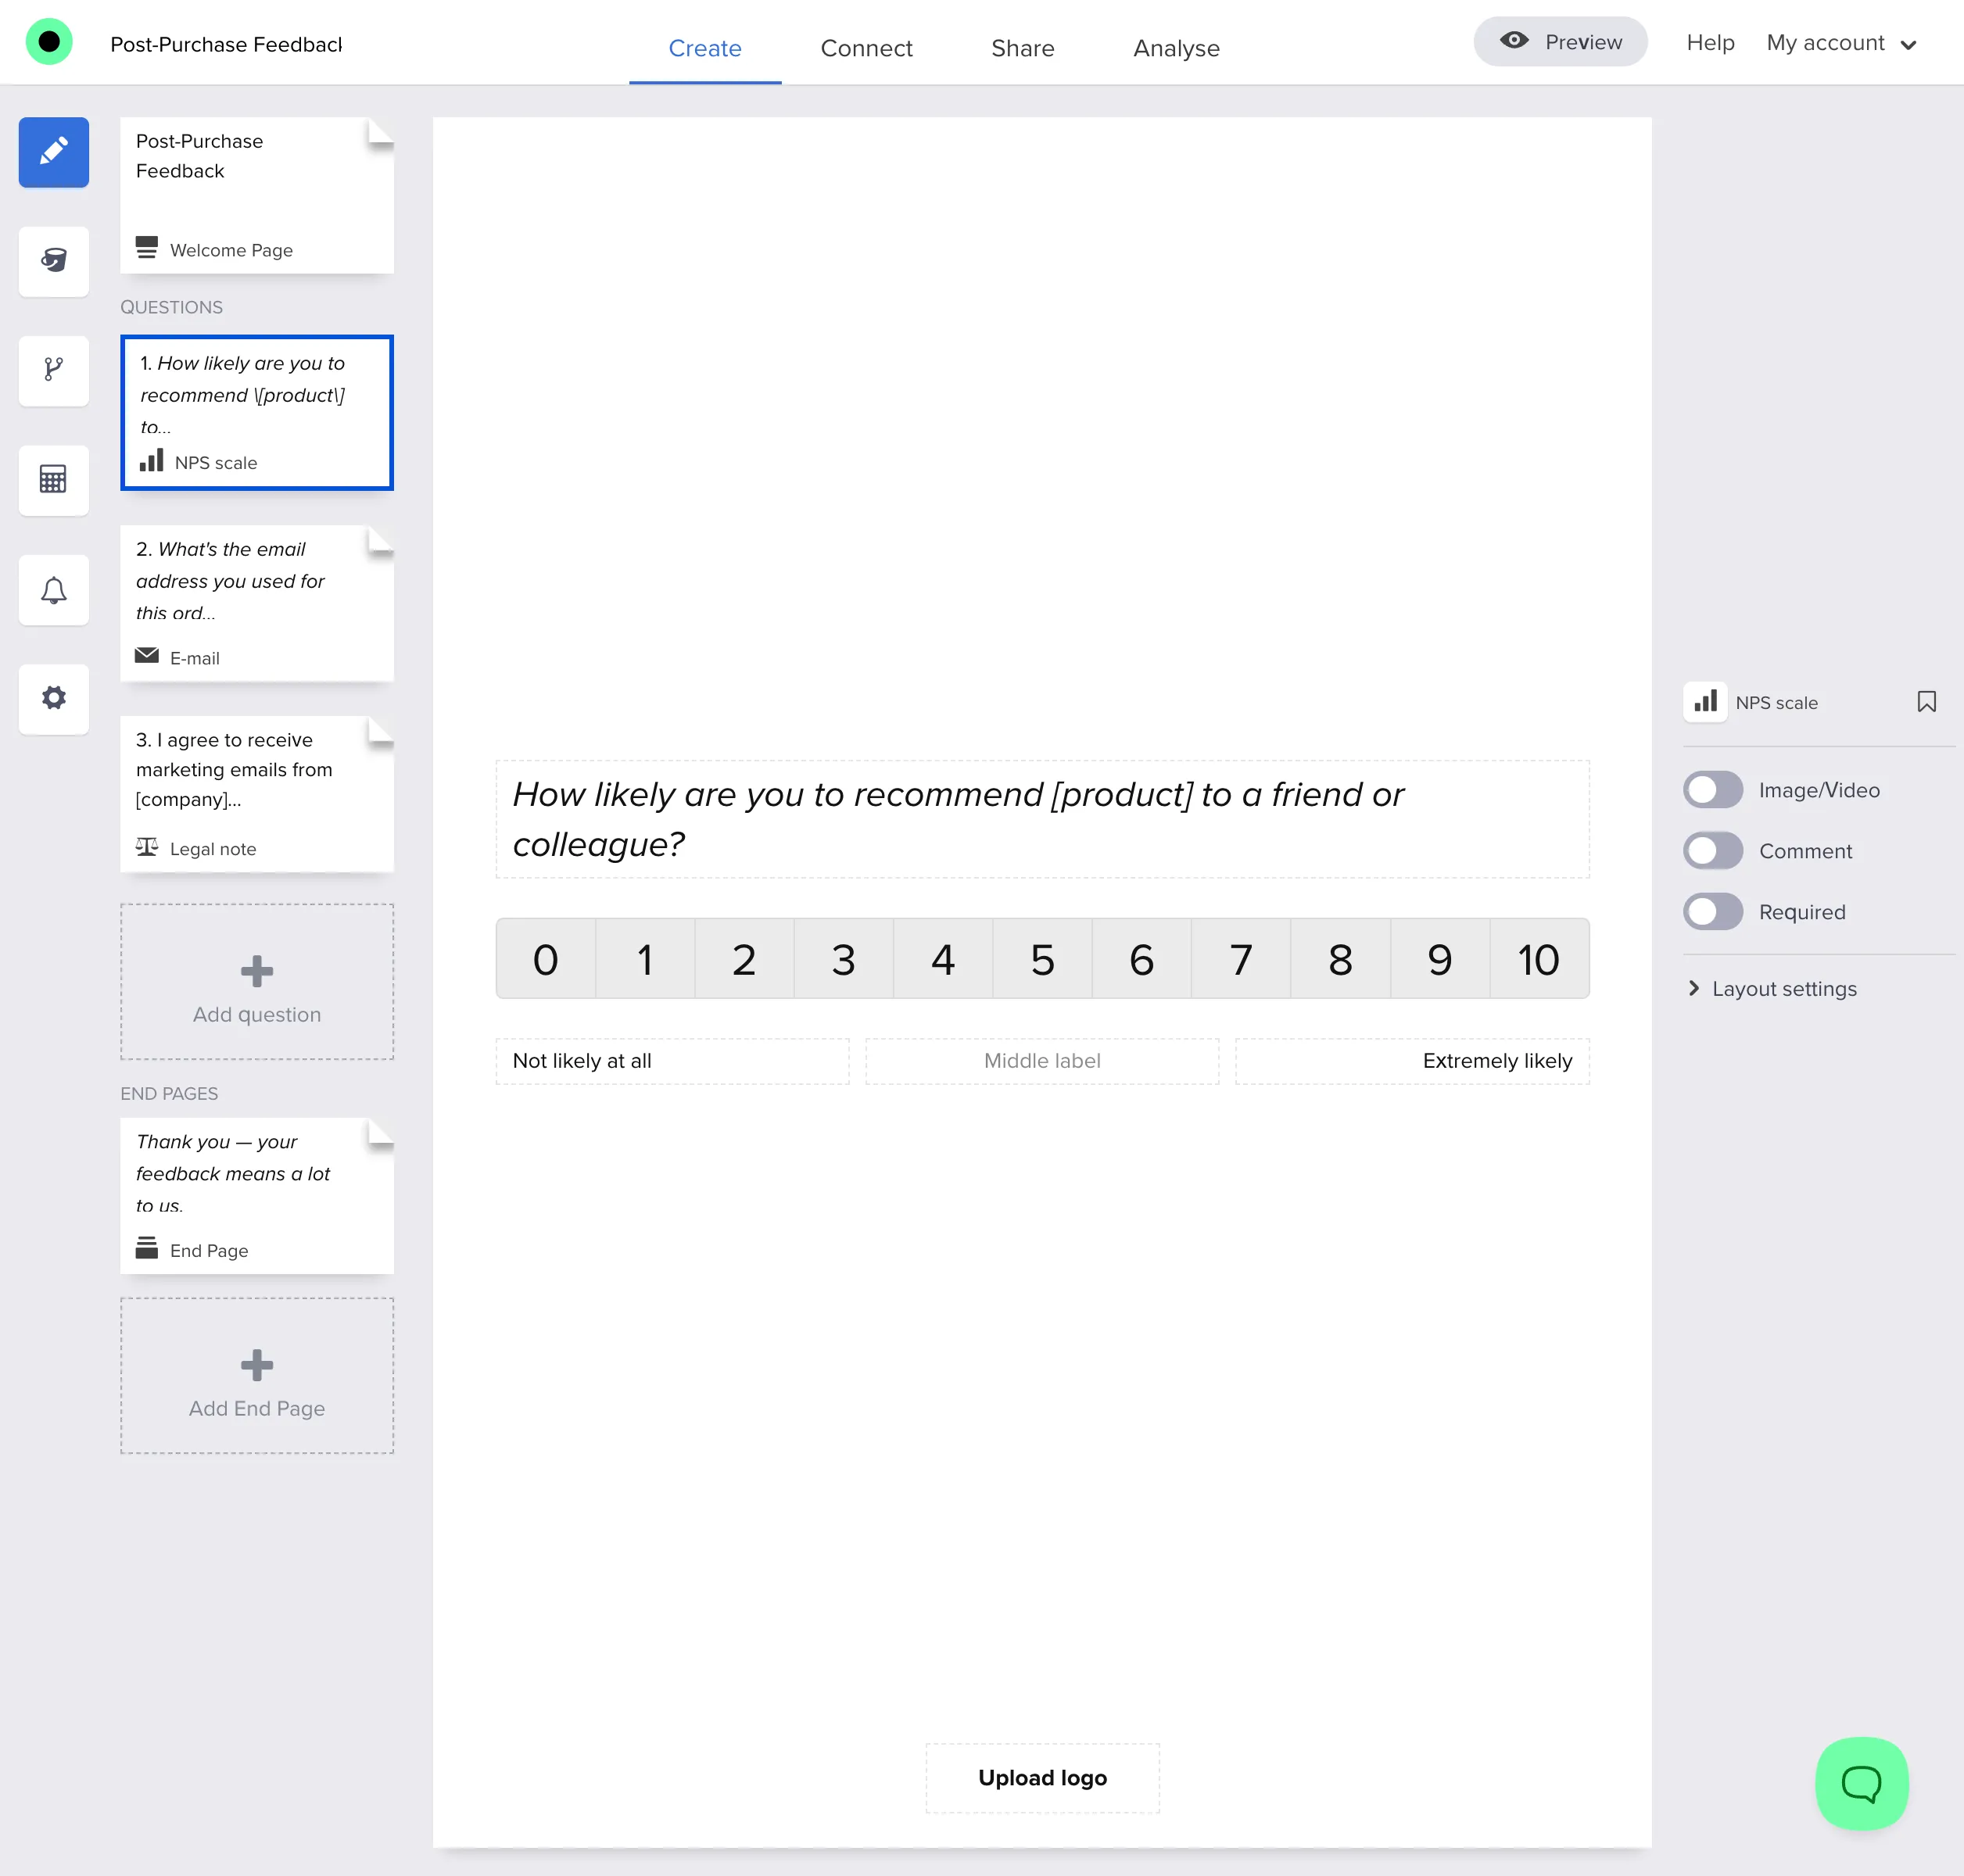Open the My account dropdown
Screen dimensions: 1964x1876
pyautogui.click(x=1841, y=43)
